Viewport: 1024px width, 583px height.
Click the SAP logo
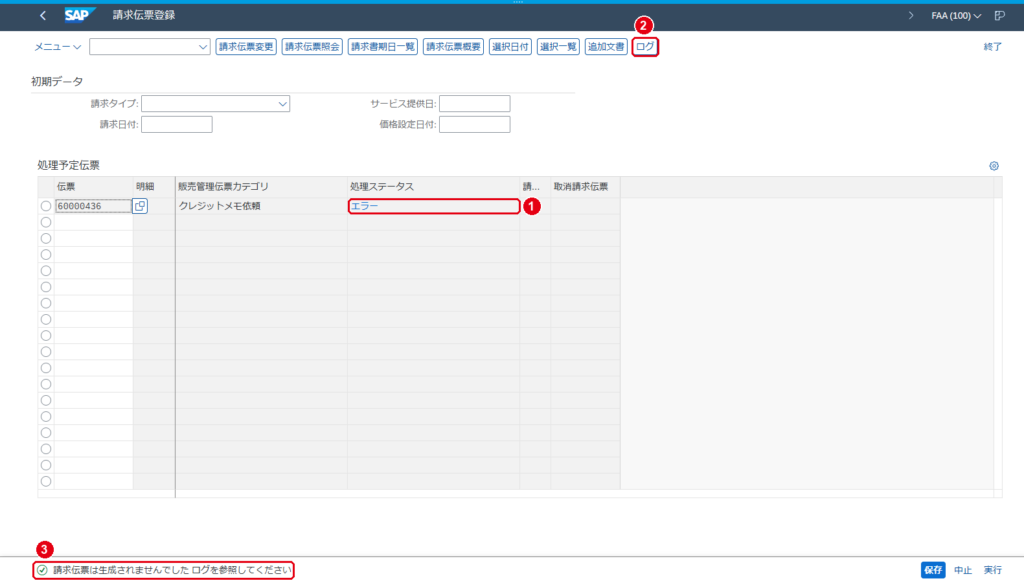80,15
